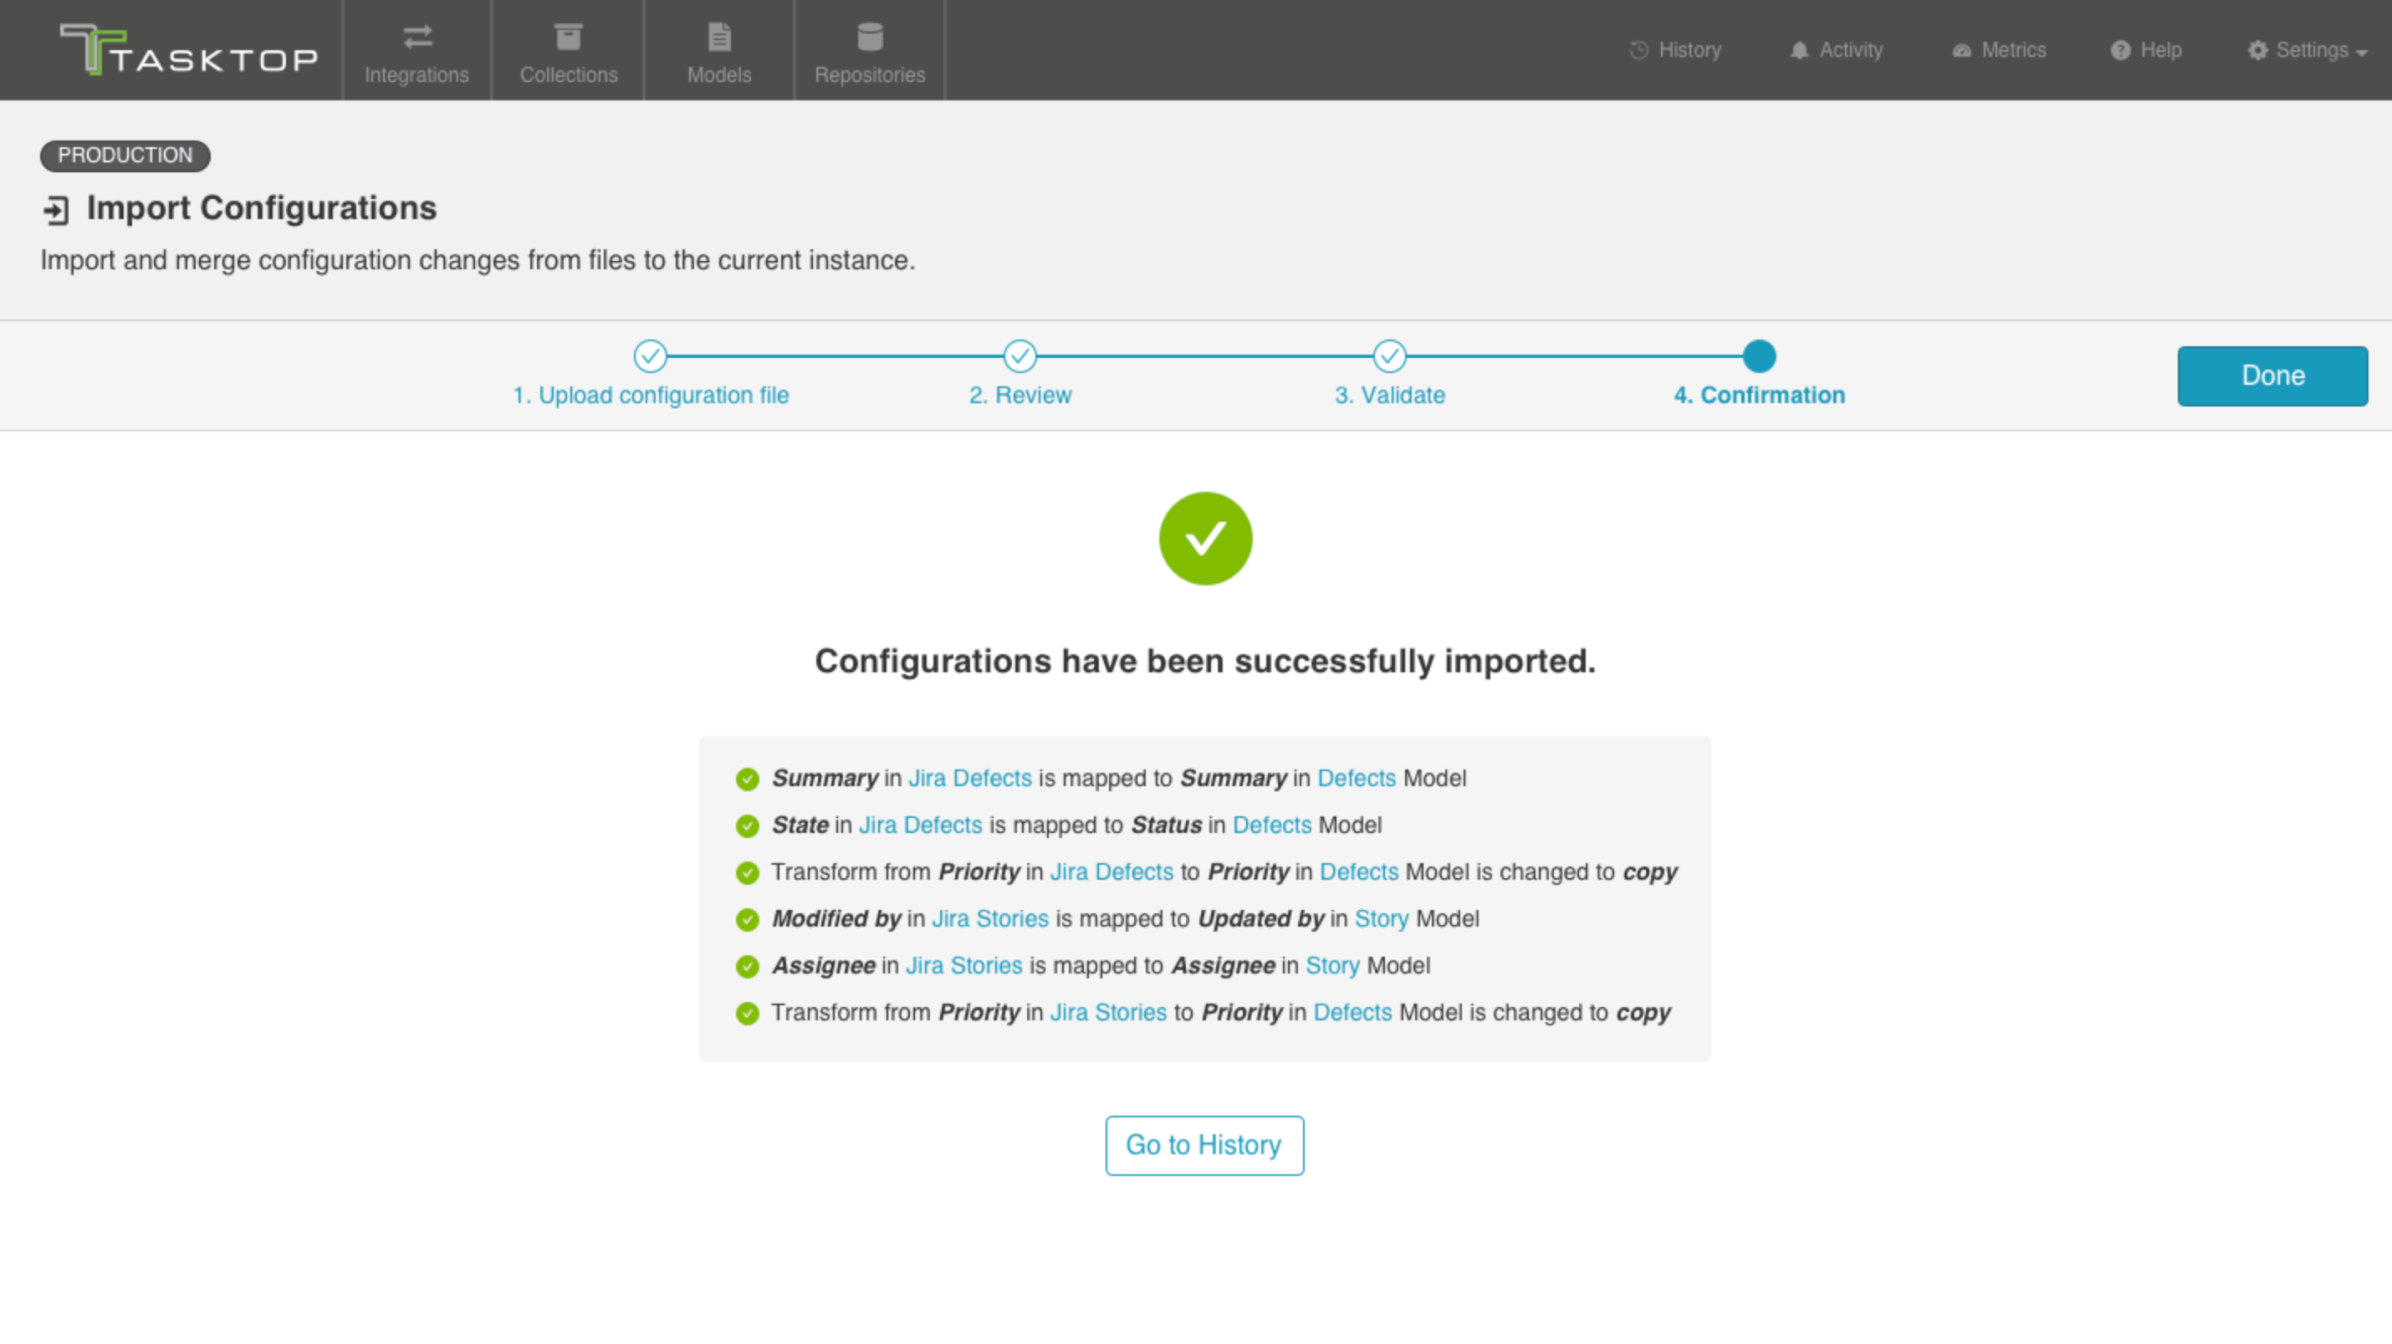Open Defects model link in Summary row
Screen dimensions: 2392x1344
(x=1356, y=778)
